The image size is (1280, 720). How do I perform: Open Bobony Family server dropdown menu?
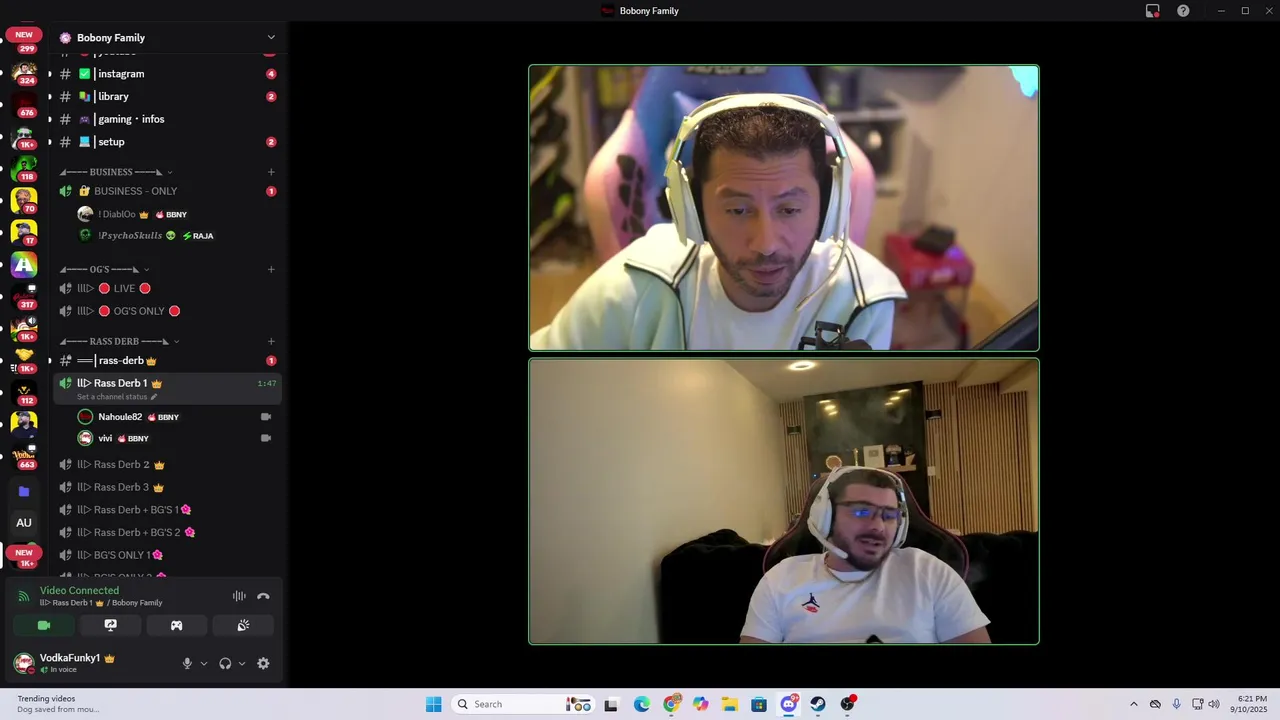point(270,38)
